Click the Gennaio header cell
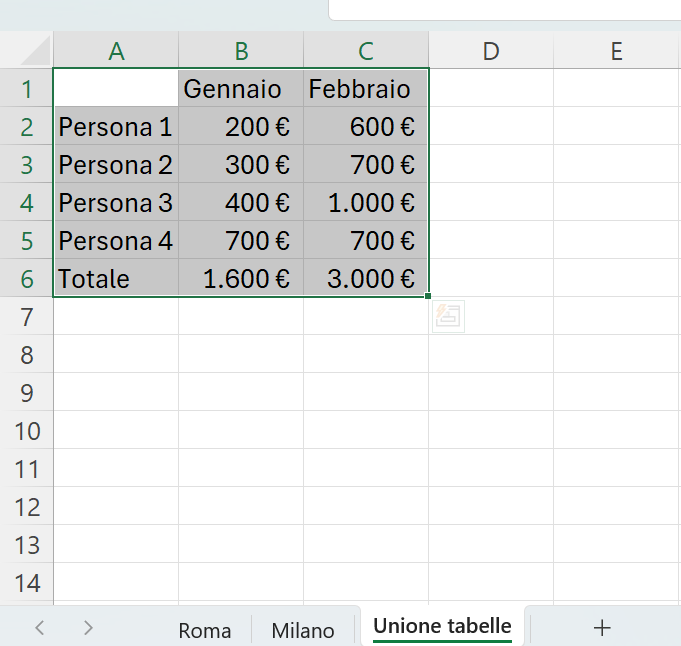The width and height of the screenshot is (681, 646). coord(241,89)
